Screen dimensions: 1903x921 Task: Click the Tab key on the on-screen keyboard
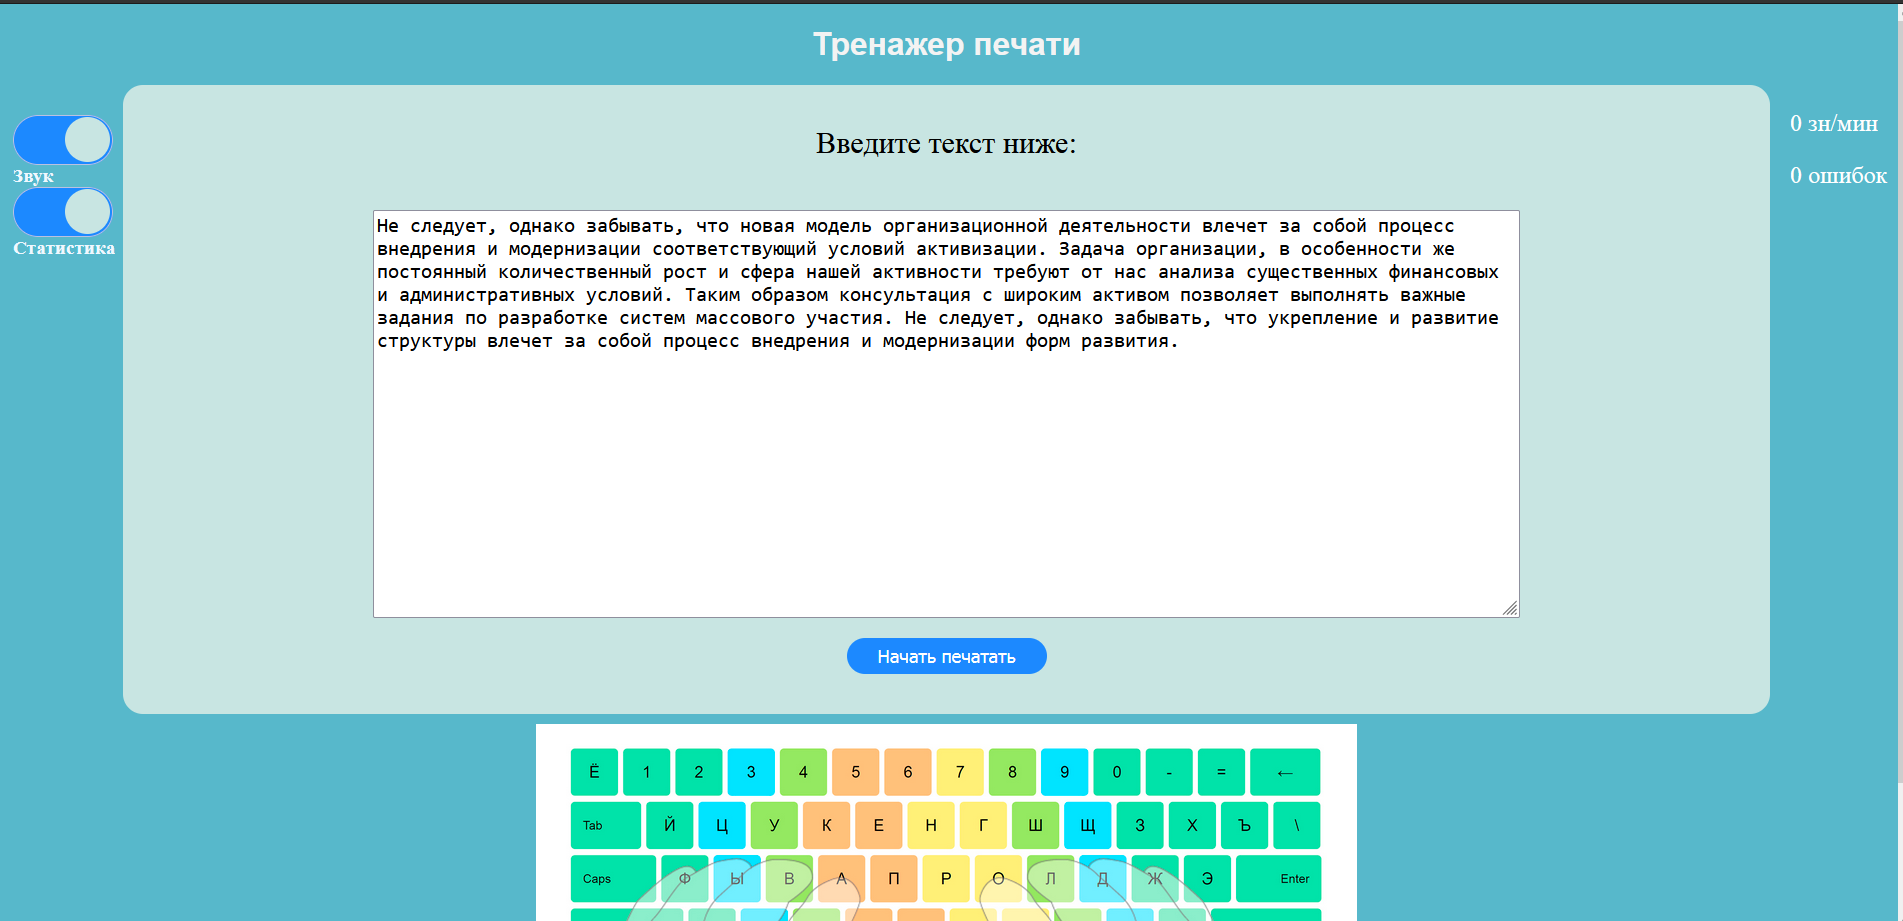[x=604, y=825]
